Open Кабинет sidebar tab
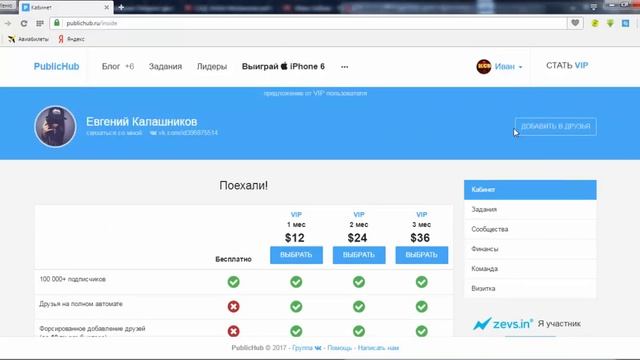The height and width of the screenshot is (360, 640). tap(530, 190)
